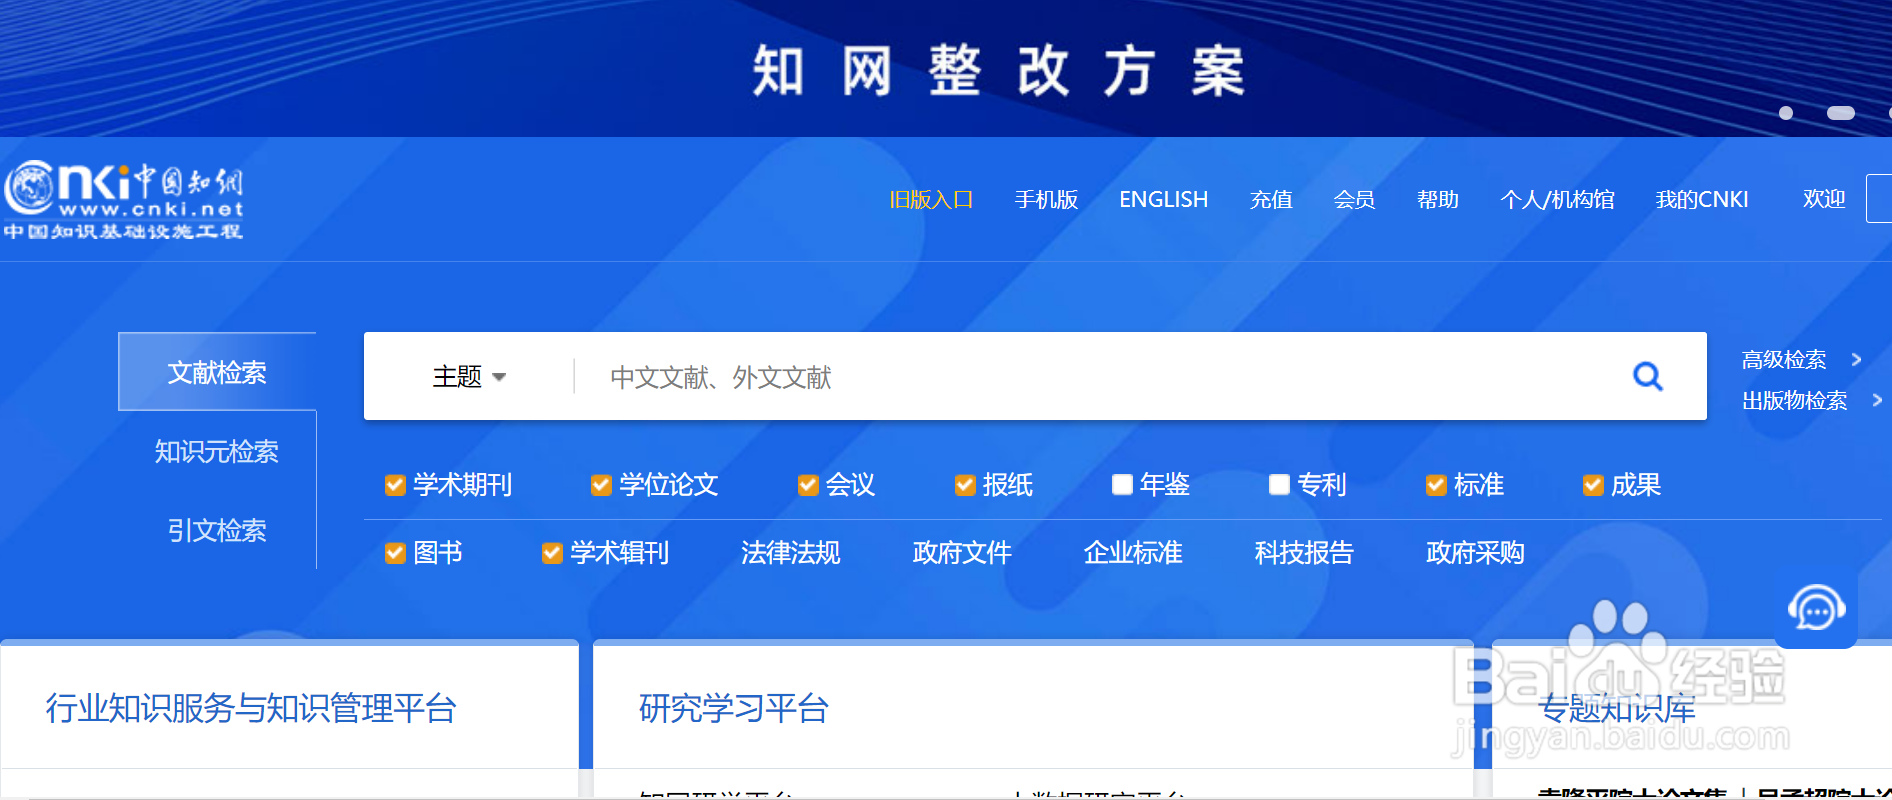Open 高级检索 advanced search link

pyautogui.click(x=1784, y=360)
